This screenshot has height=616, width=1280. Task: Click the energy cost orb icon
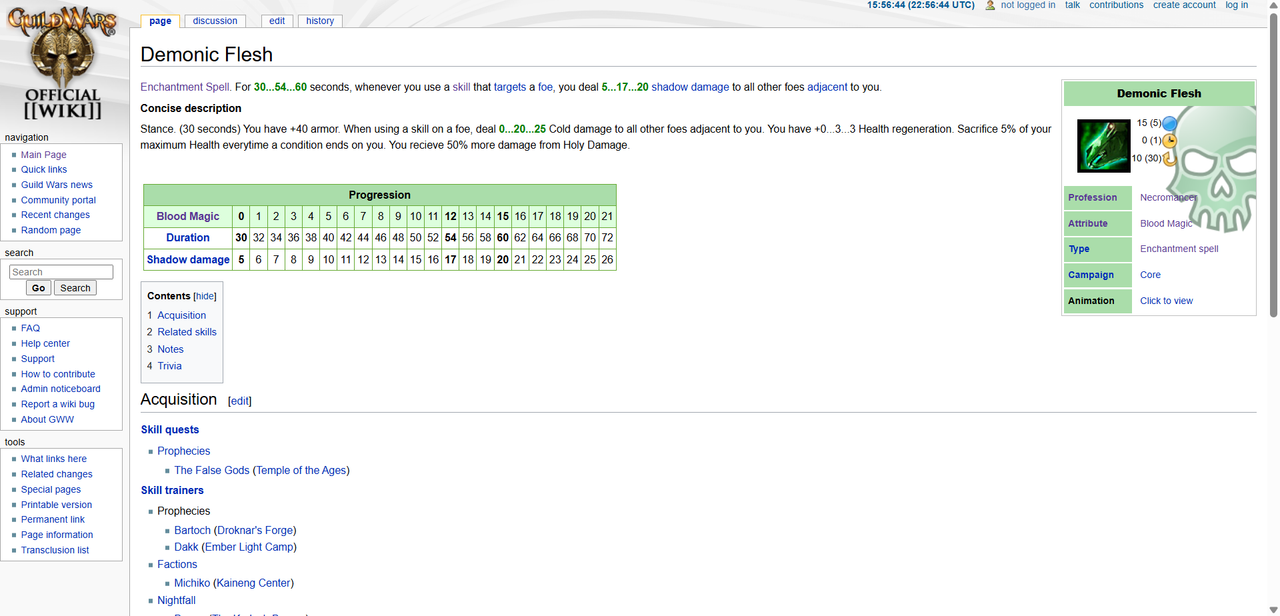[1168, 123]
